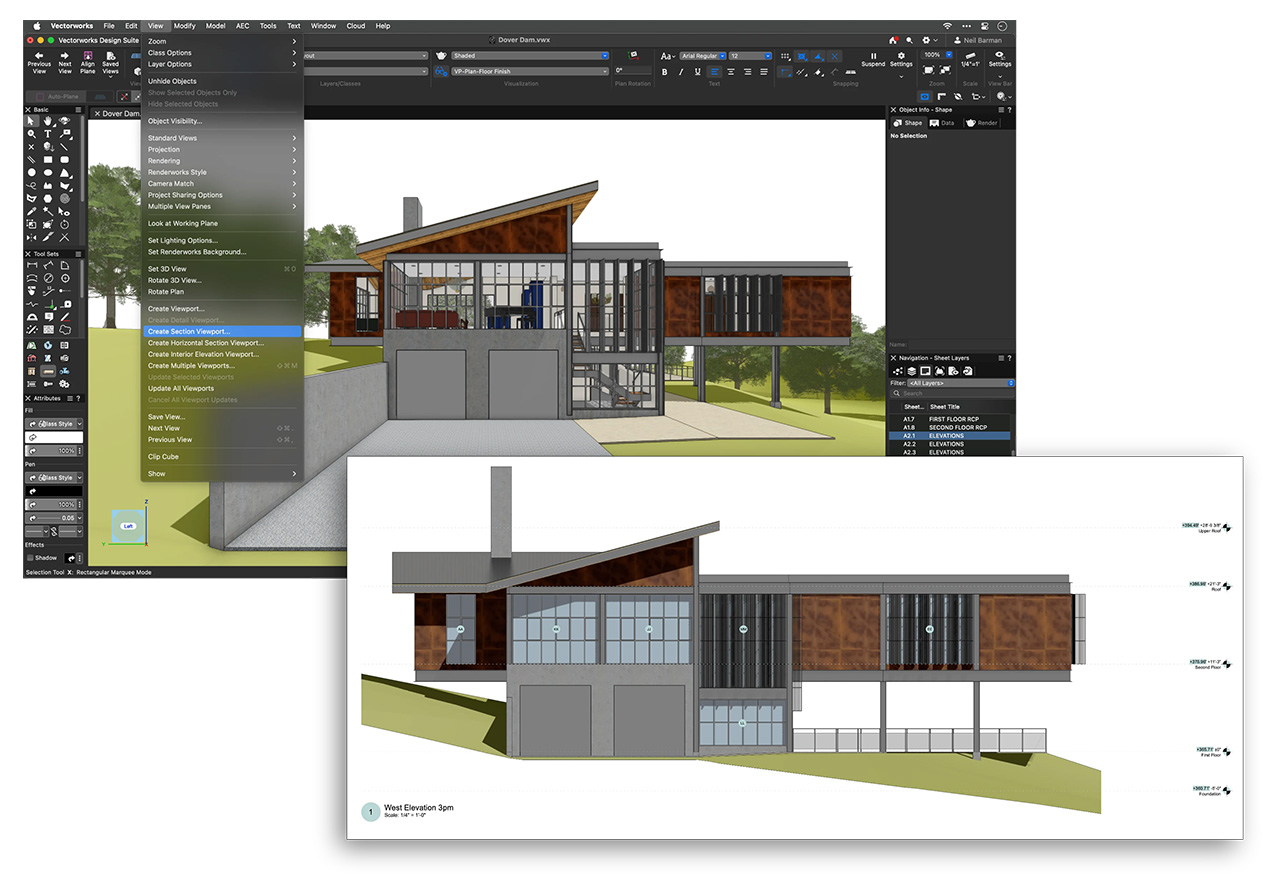
Task: Open the zoom 100% dropdown
Action: (x=937, y=55)
